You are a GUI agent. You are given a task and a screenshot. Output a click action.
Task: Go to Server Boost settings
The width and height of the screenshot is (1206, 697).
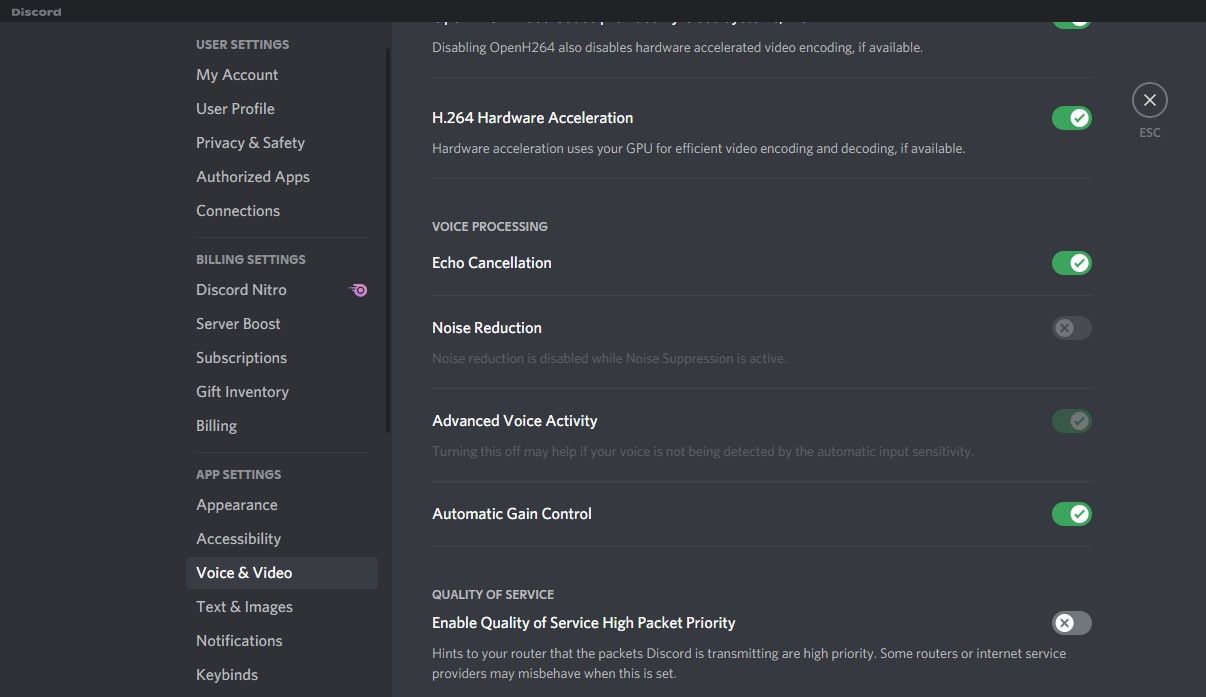(238, 323)
